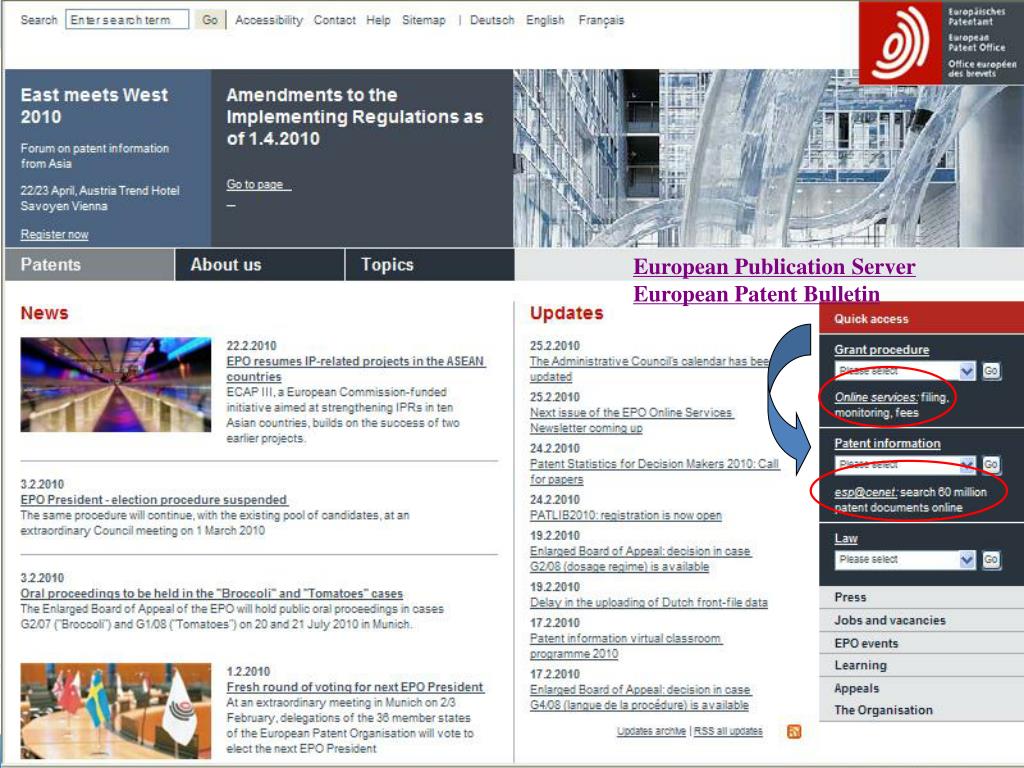Open the Accessibility link

tap(269, 20)
